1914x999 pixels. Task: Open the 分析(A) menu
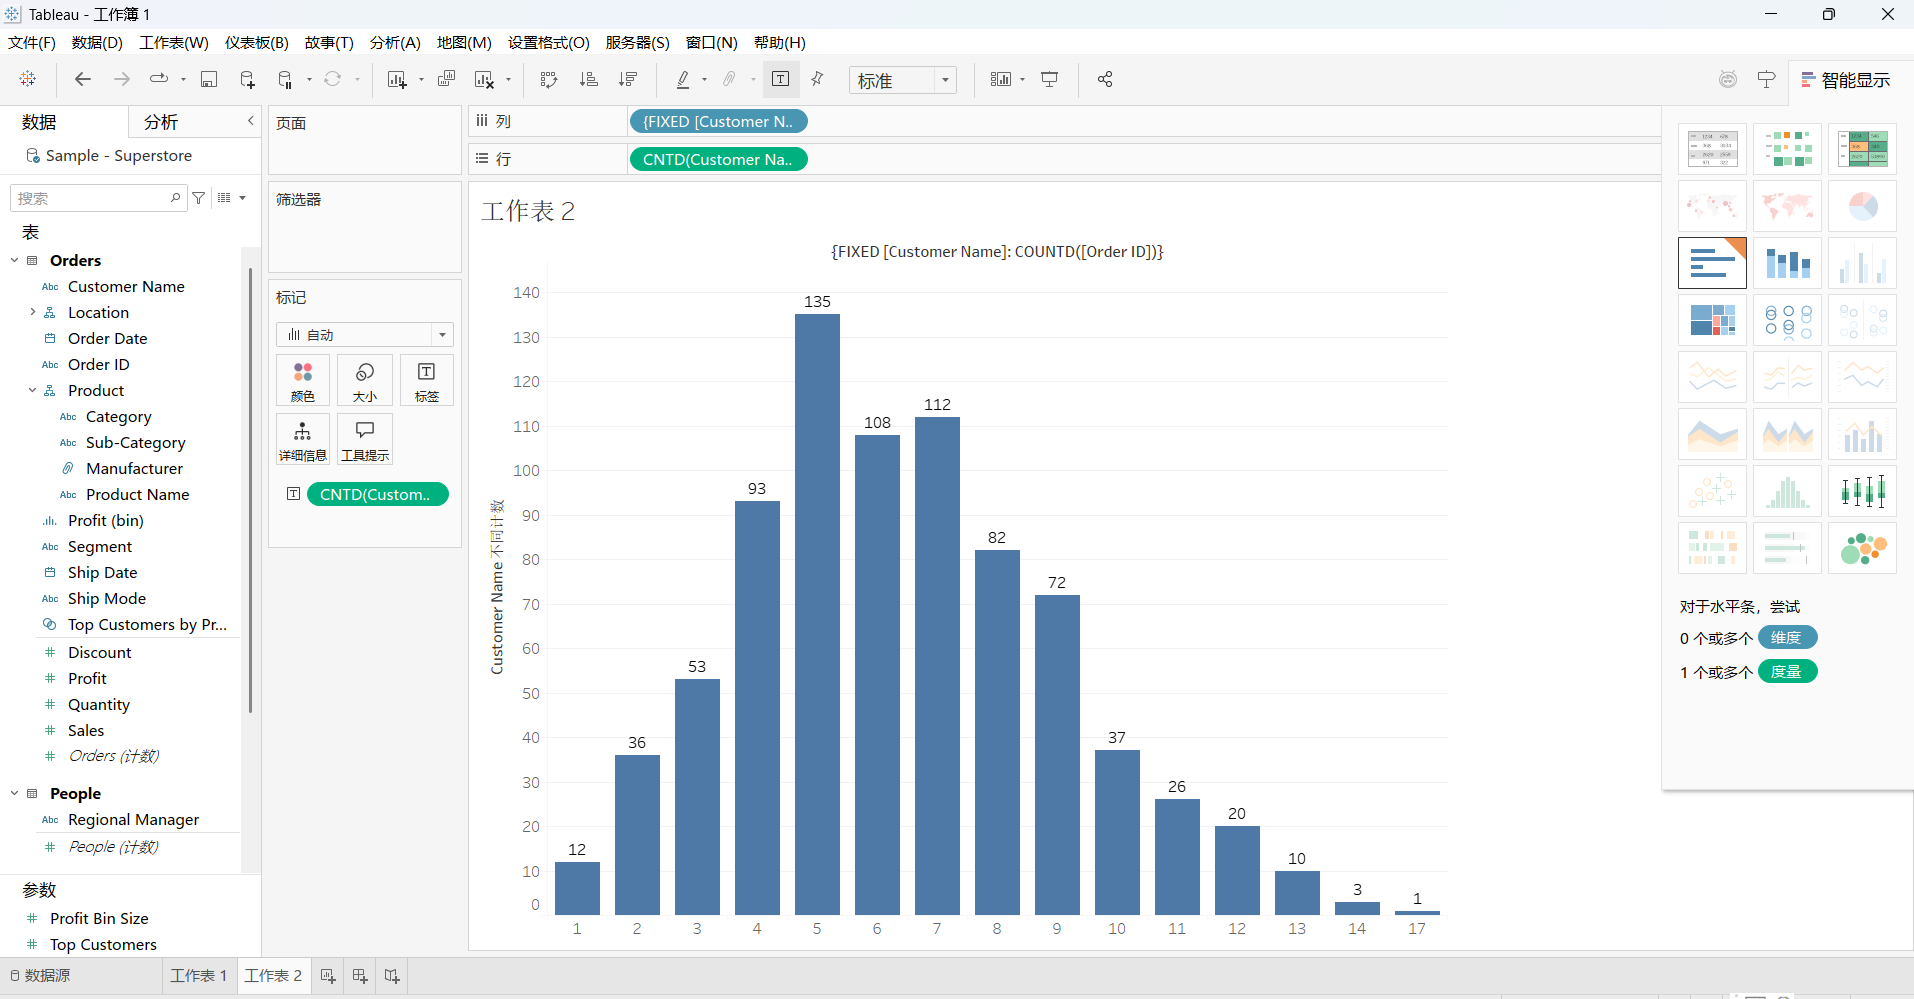[395, 42]
